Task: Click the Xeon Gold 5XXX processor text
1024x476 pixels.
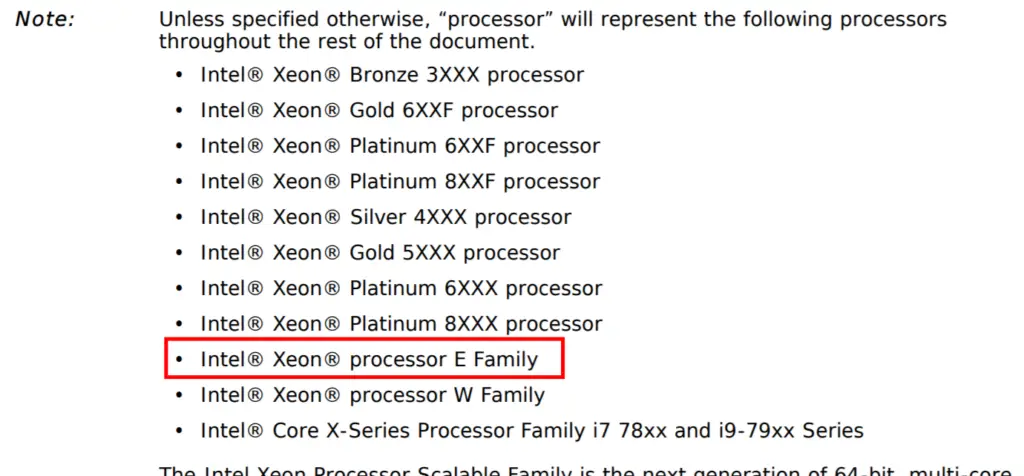Action: point(380,252)
